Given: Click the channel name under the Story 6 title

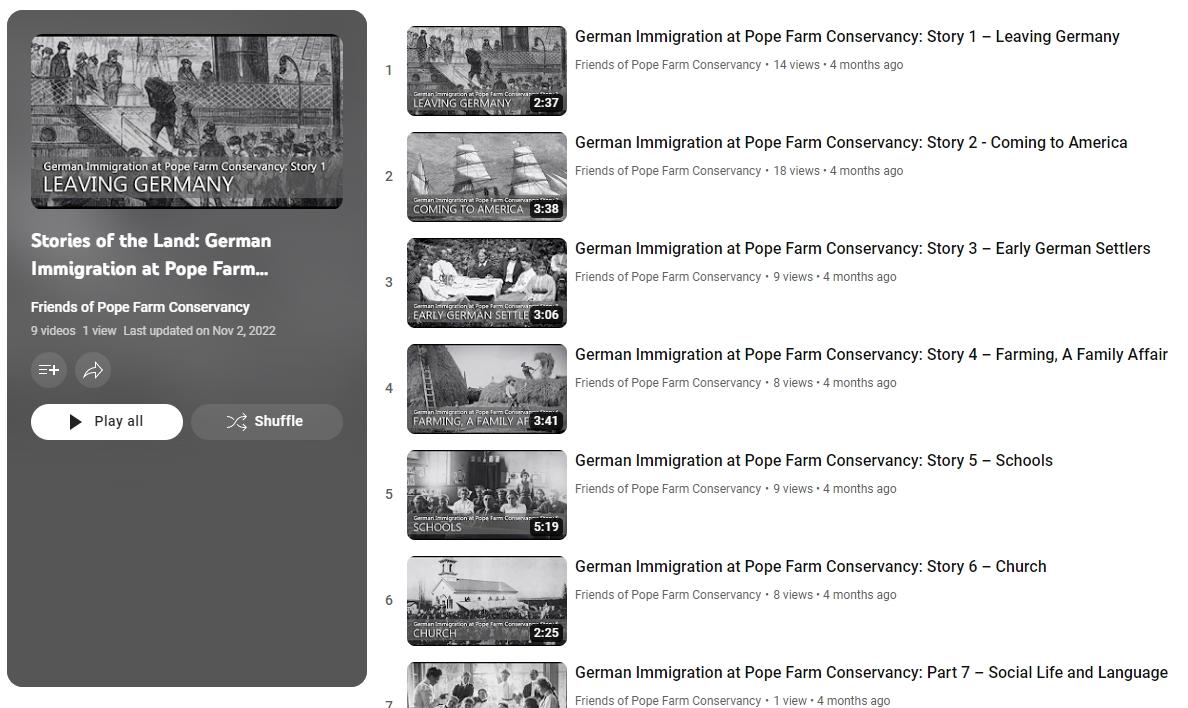Looking at the screenshot, I should (667, 596).
